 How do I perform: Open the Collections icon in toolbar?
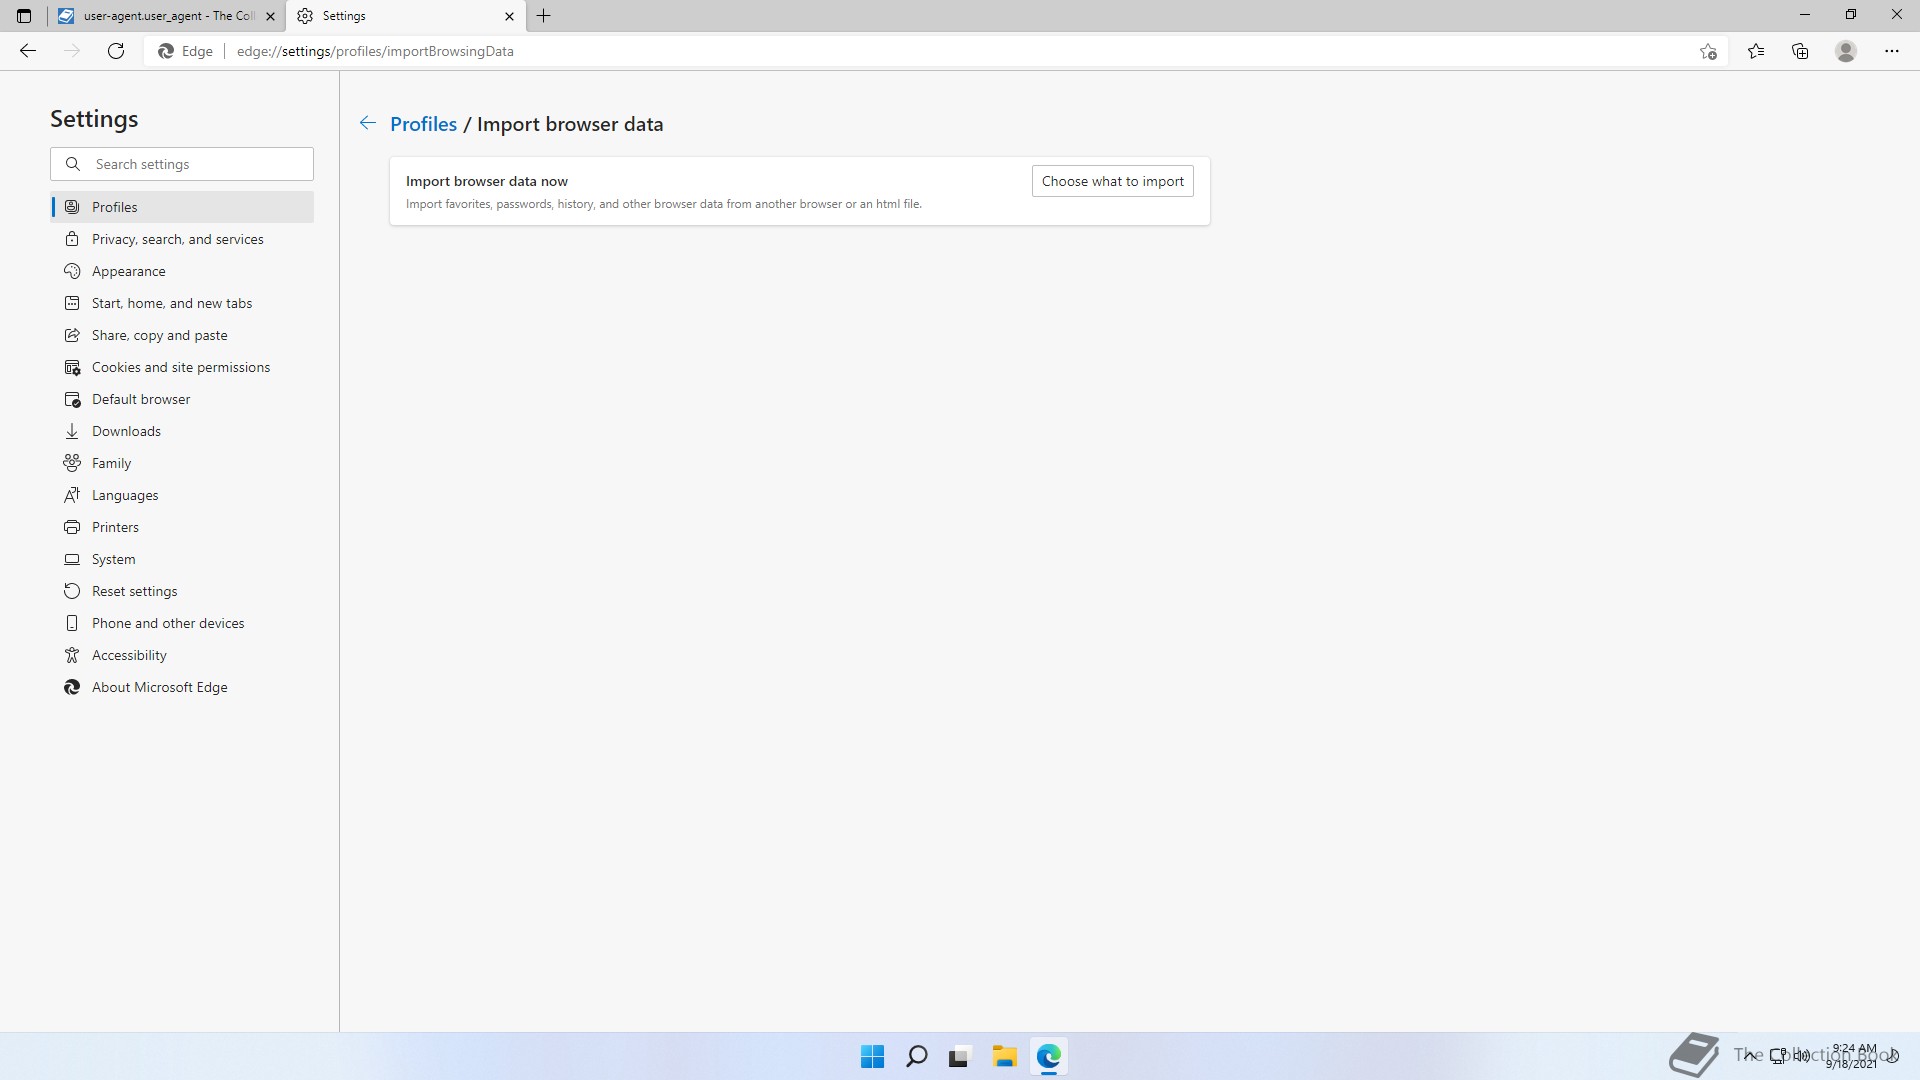1800,51
